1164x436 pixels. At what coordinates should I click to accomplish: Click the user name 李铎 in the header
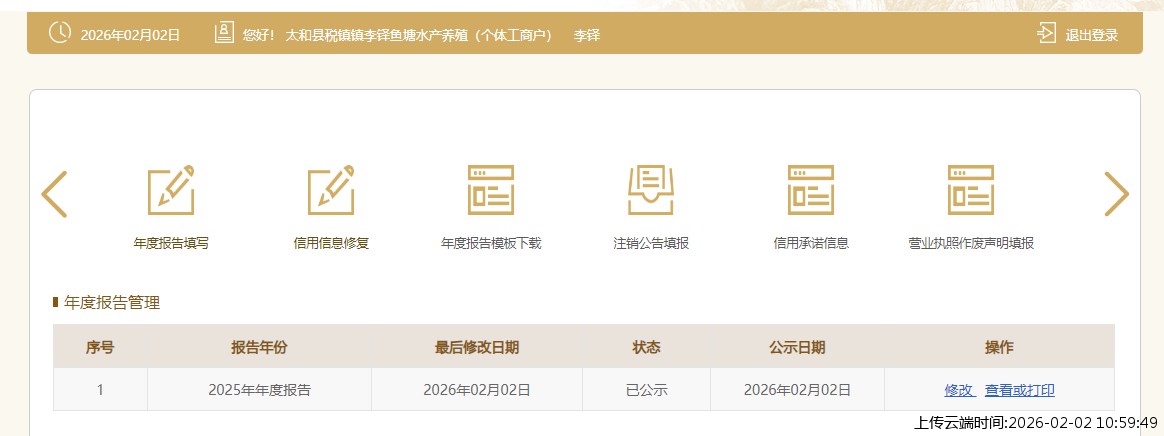click(586, 35)
